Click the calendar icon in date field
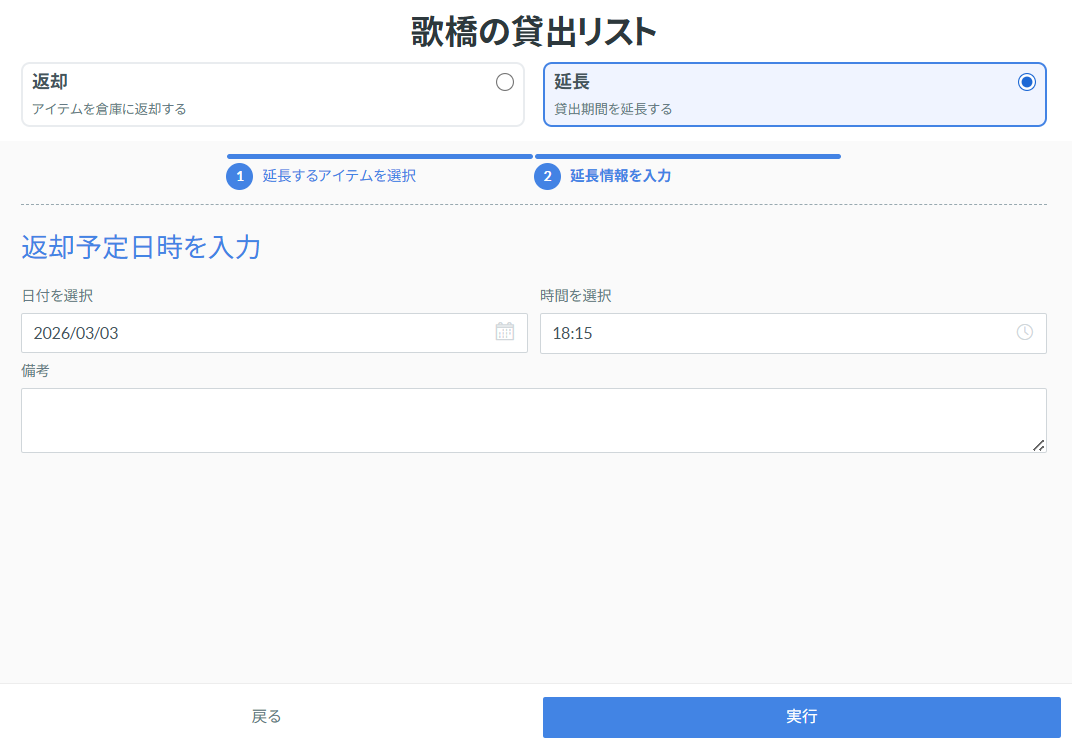1072x748 pixels. [x=505, y=332]
